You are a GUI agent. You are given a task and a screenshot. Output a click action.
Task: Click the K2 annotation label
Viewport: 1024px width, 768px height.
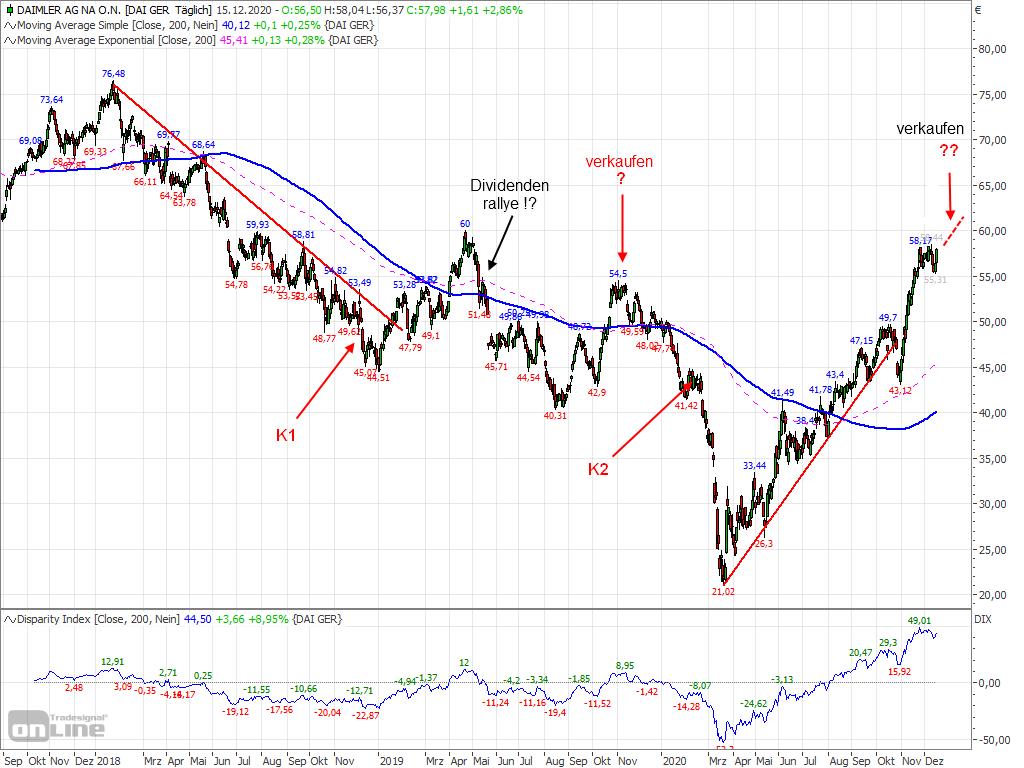(x=598, y=470)
